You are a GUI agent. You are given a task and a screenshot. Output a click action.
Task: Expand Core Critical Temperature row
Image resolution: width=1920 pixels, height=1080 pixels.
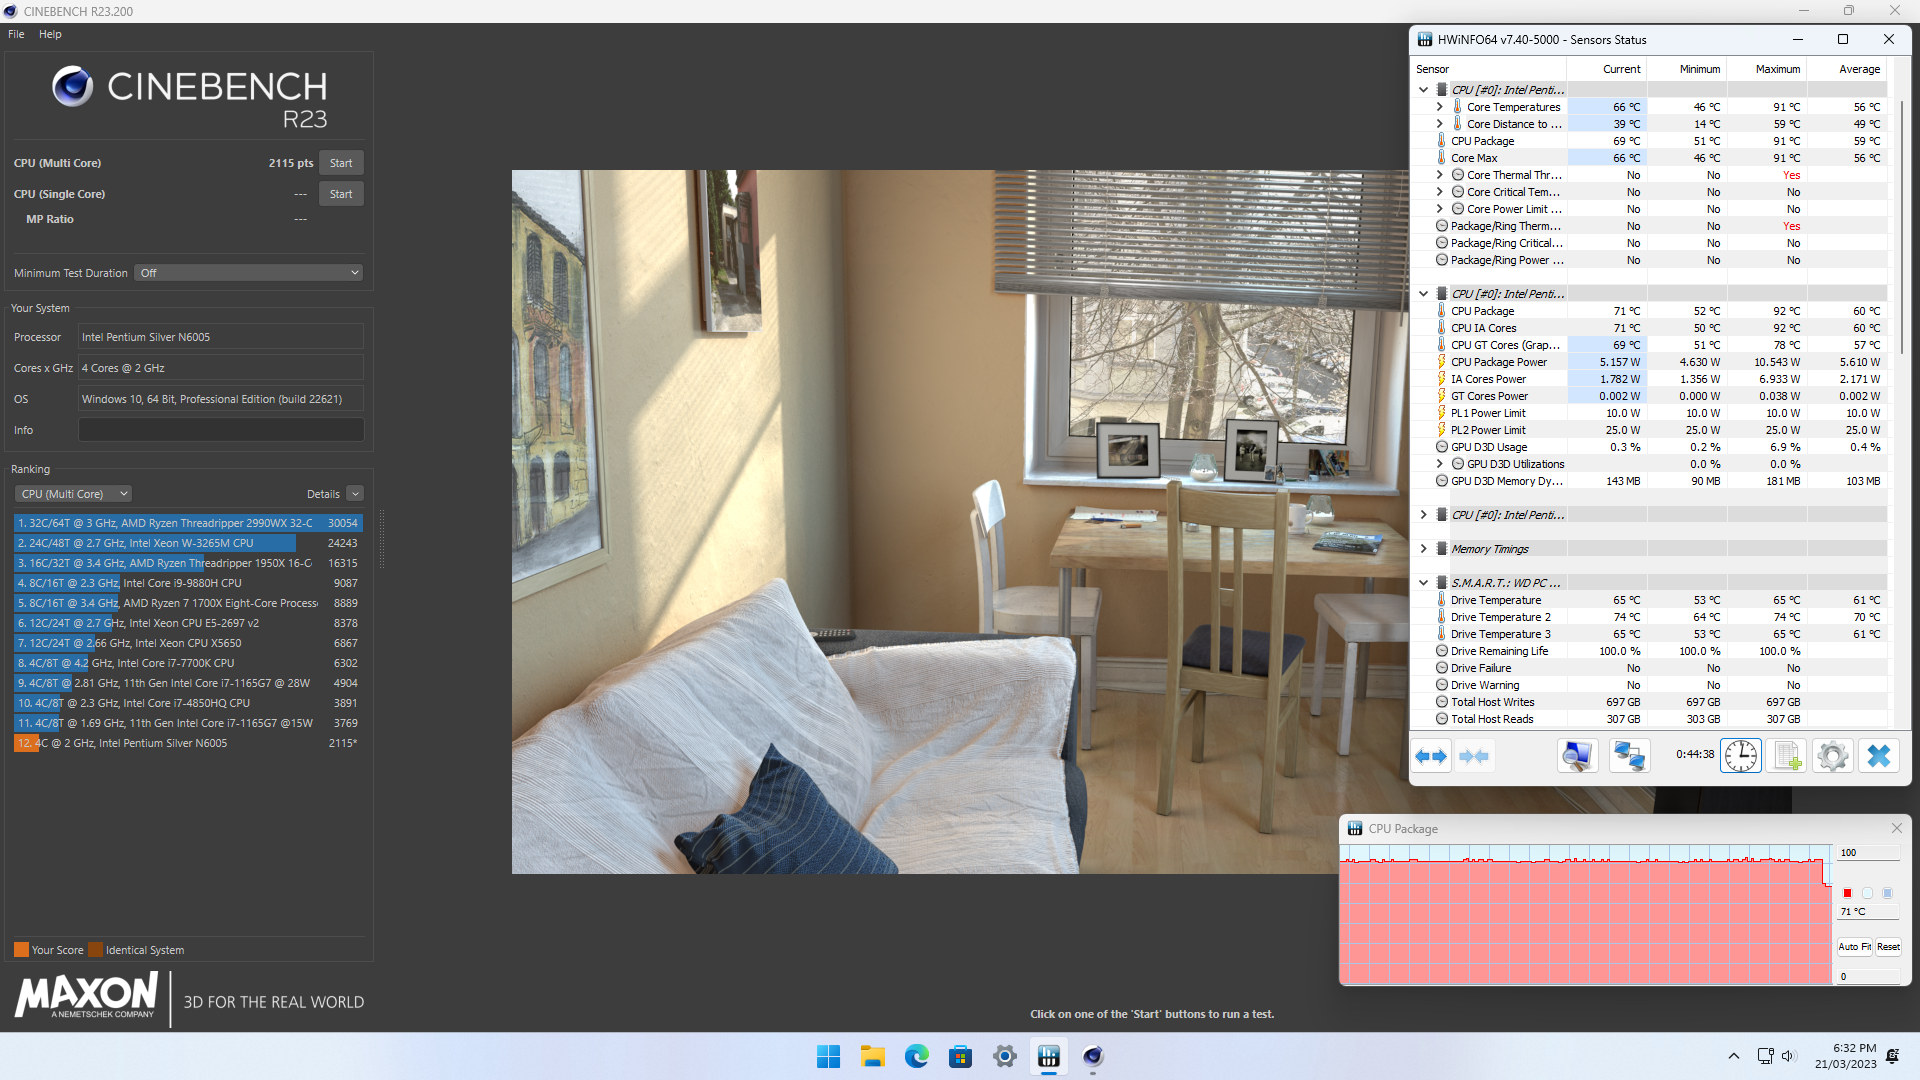(1439, 192)
